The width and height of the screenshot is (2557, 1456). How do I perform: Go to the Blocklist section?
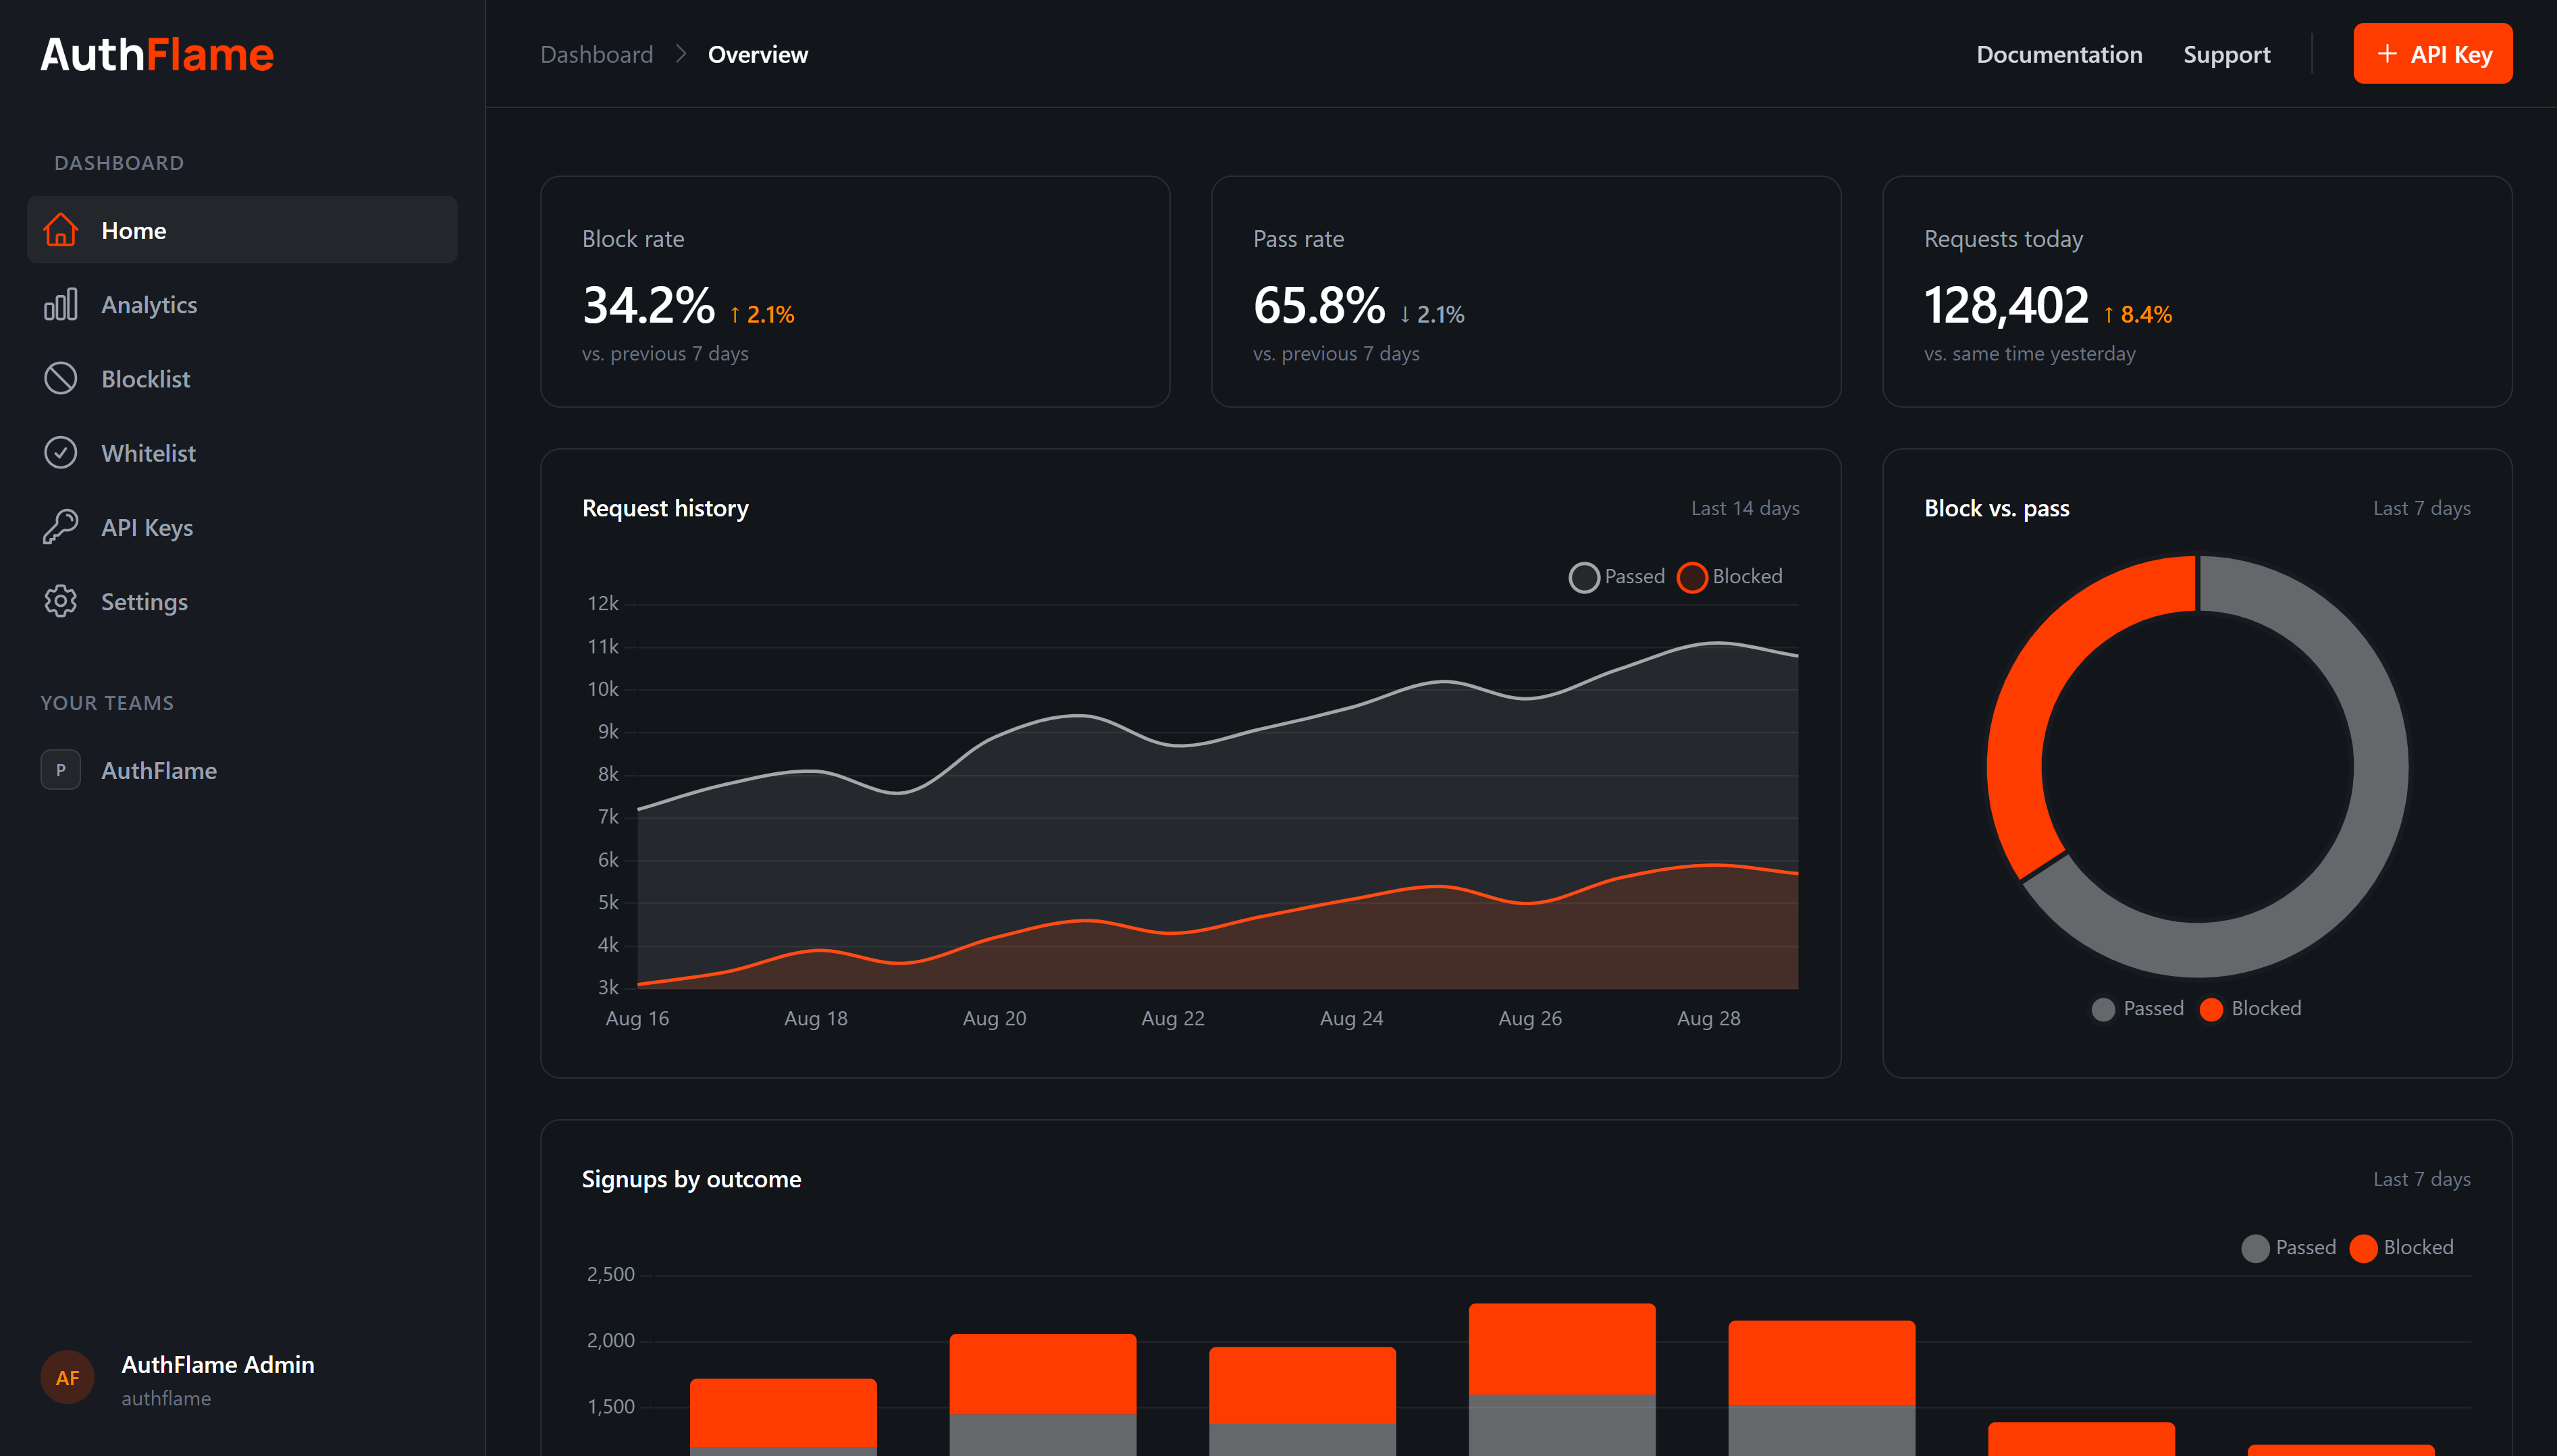(x=242, y=378)
